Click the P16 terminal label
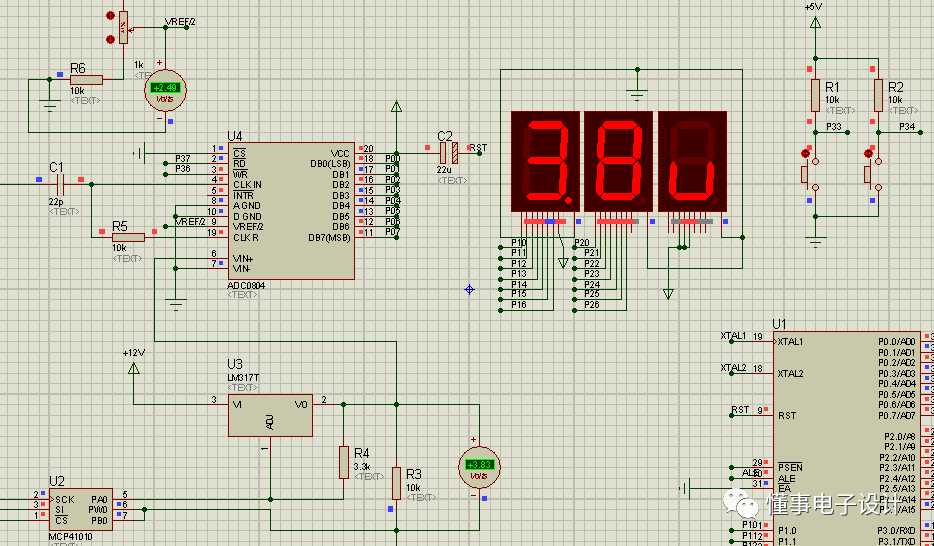The width and height of the screenshot is (934, 546). tap(519, 304)
